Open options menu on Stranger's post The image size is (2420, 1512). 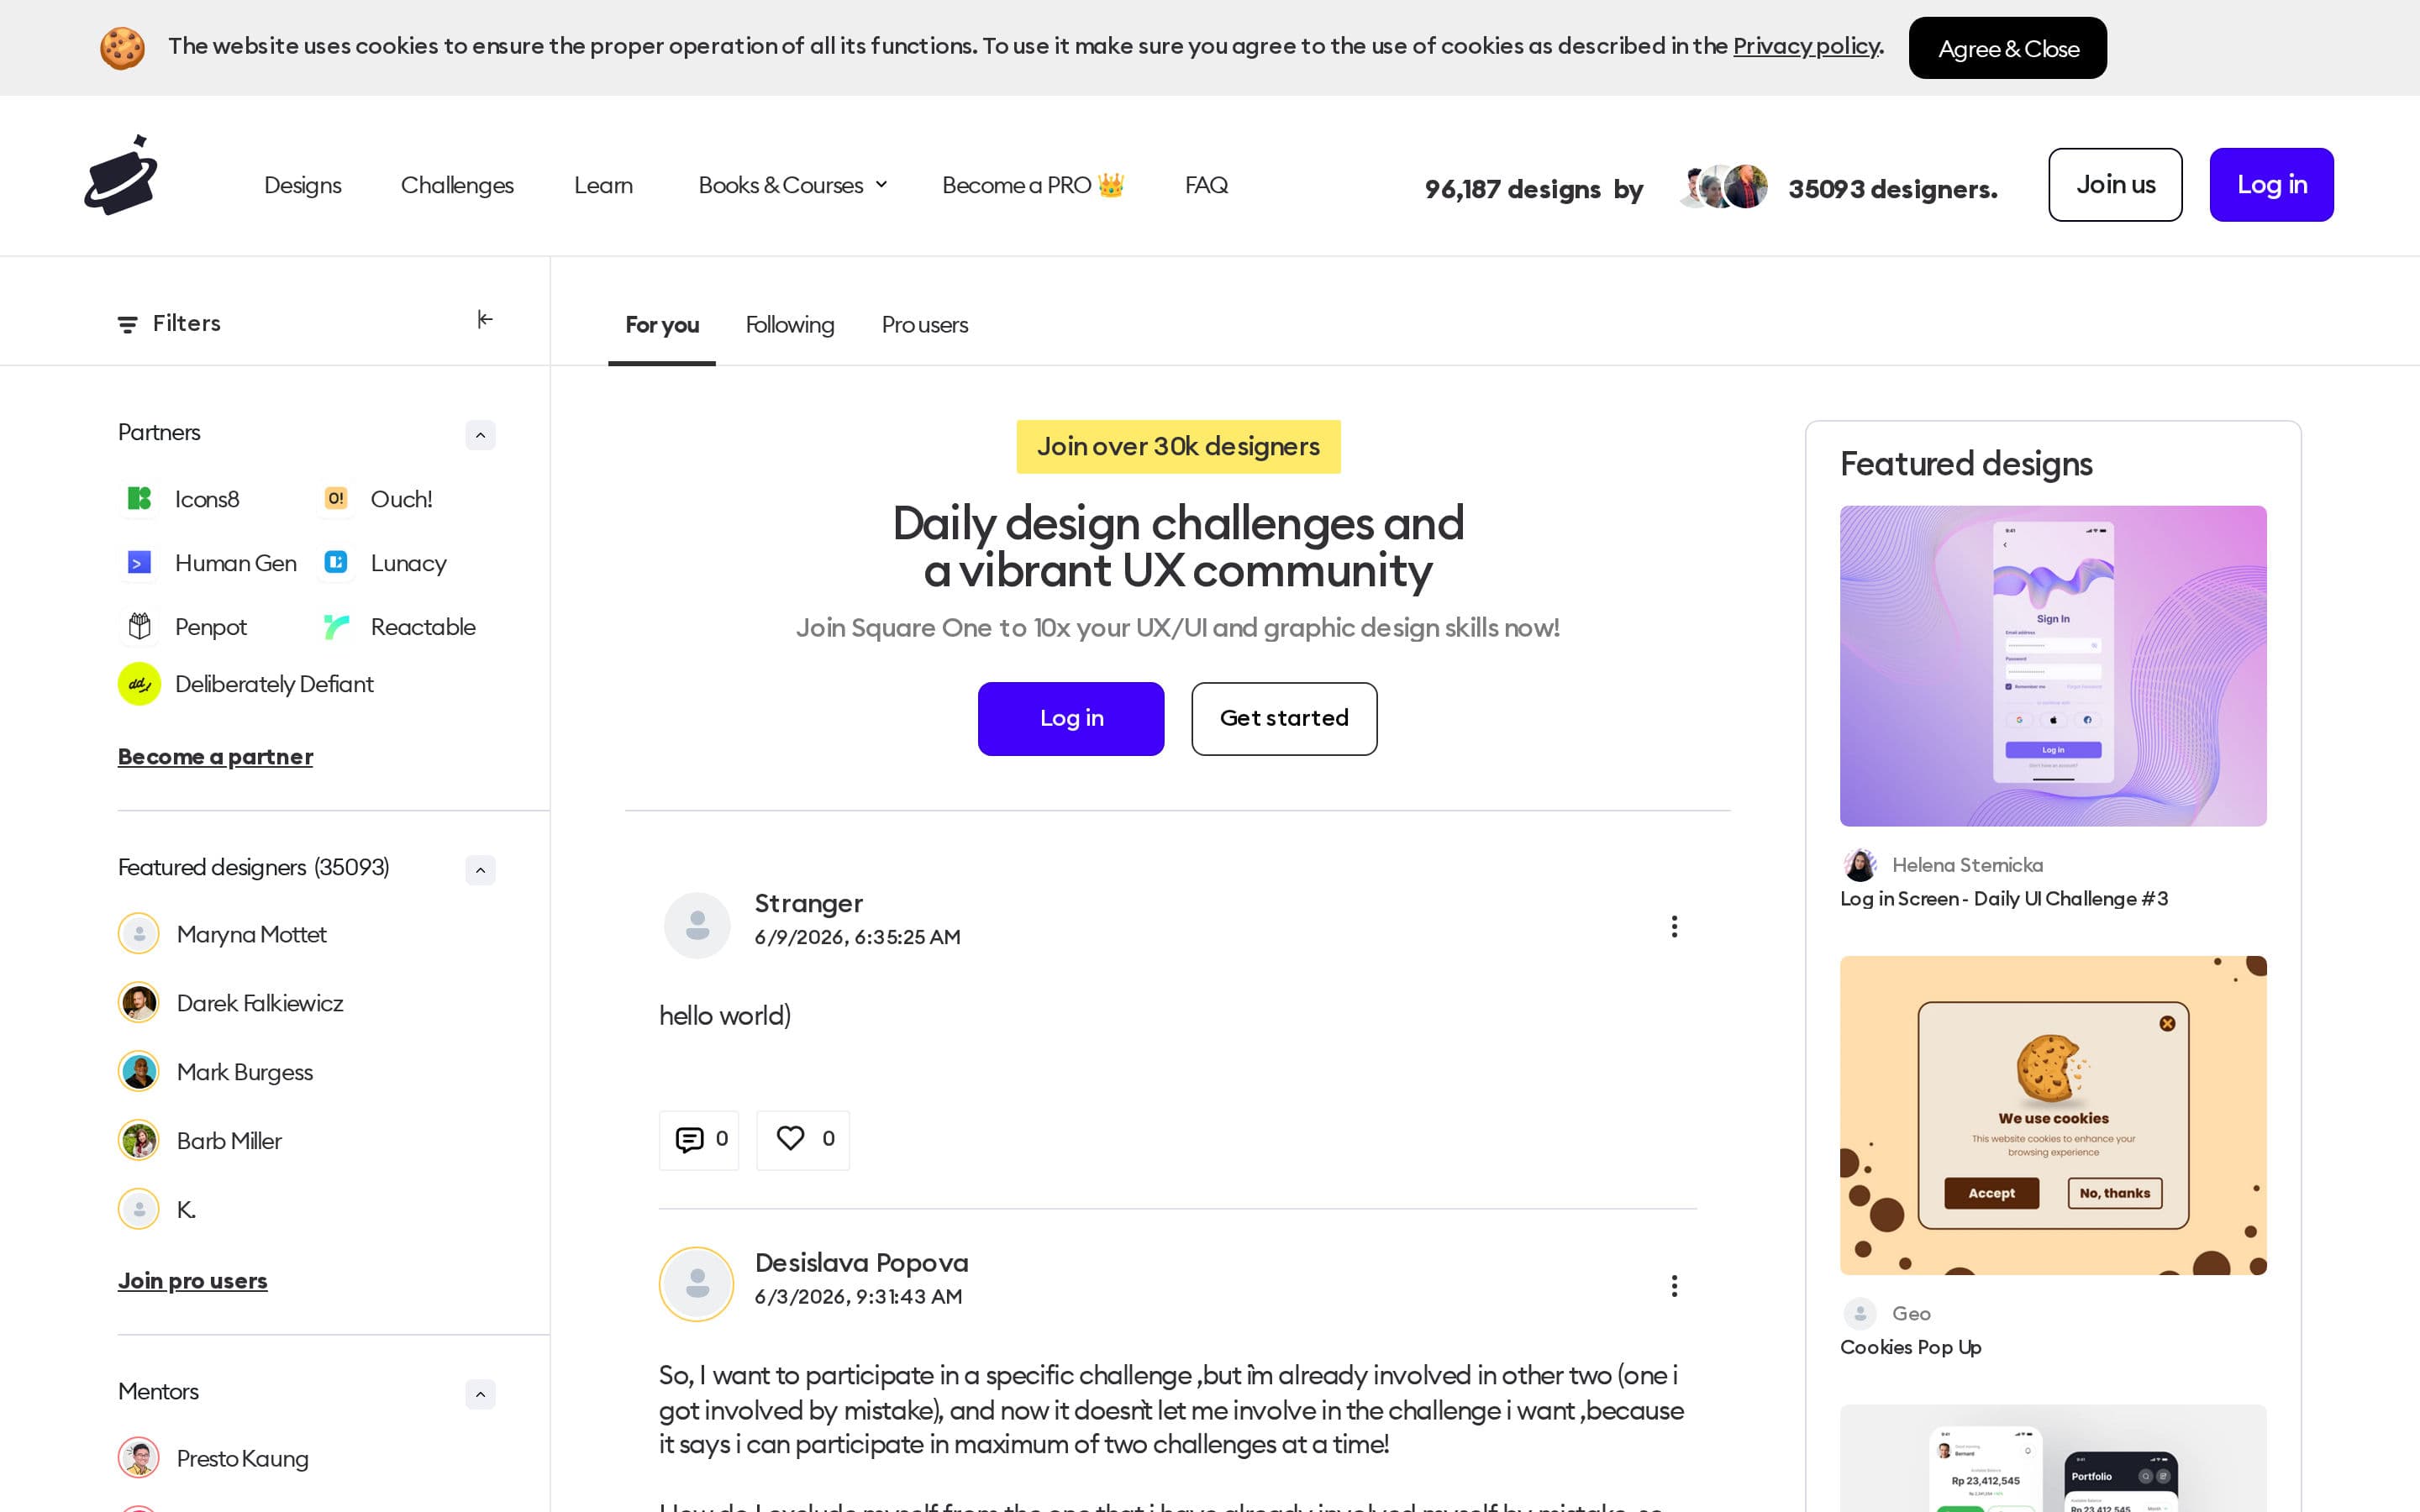(x=1674, y=926)
